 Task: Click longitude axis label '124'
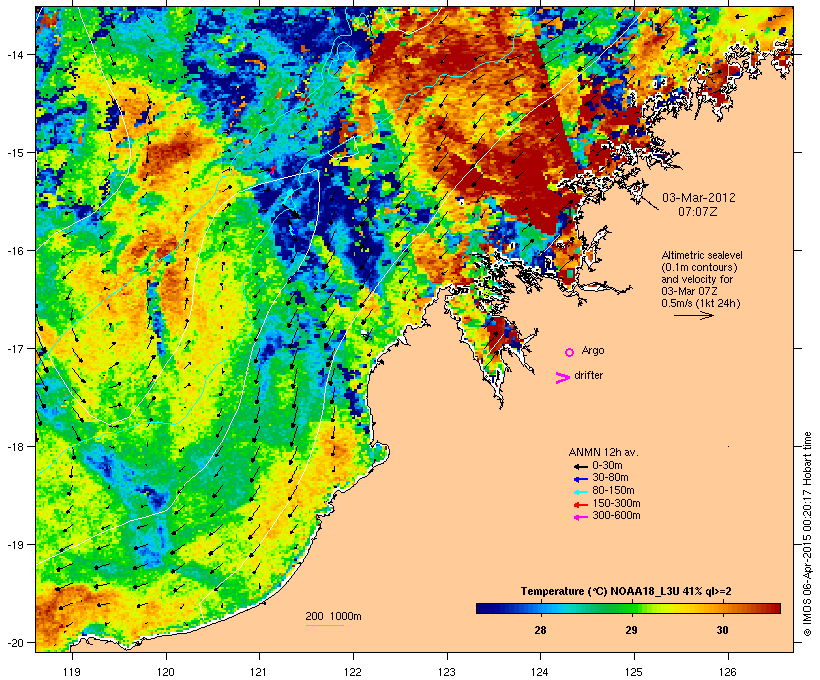coord(540,672)
